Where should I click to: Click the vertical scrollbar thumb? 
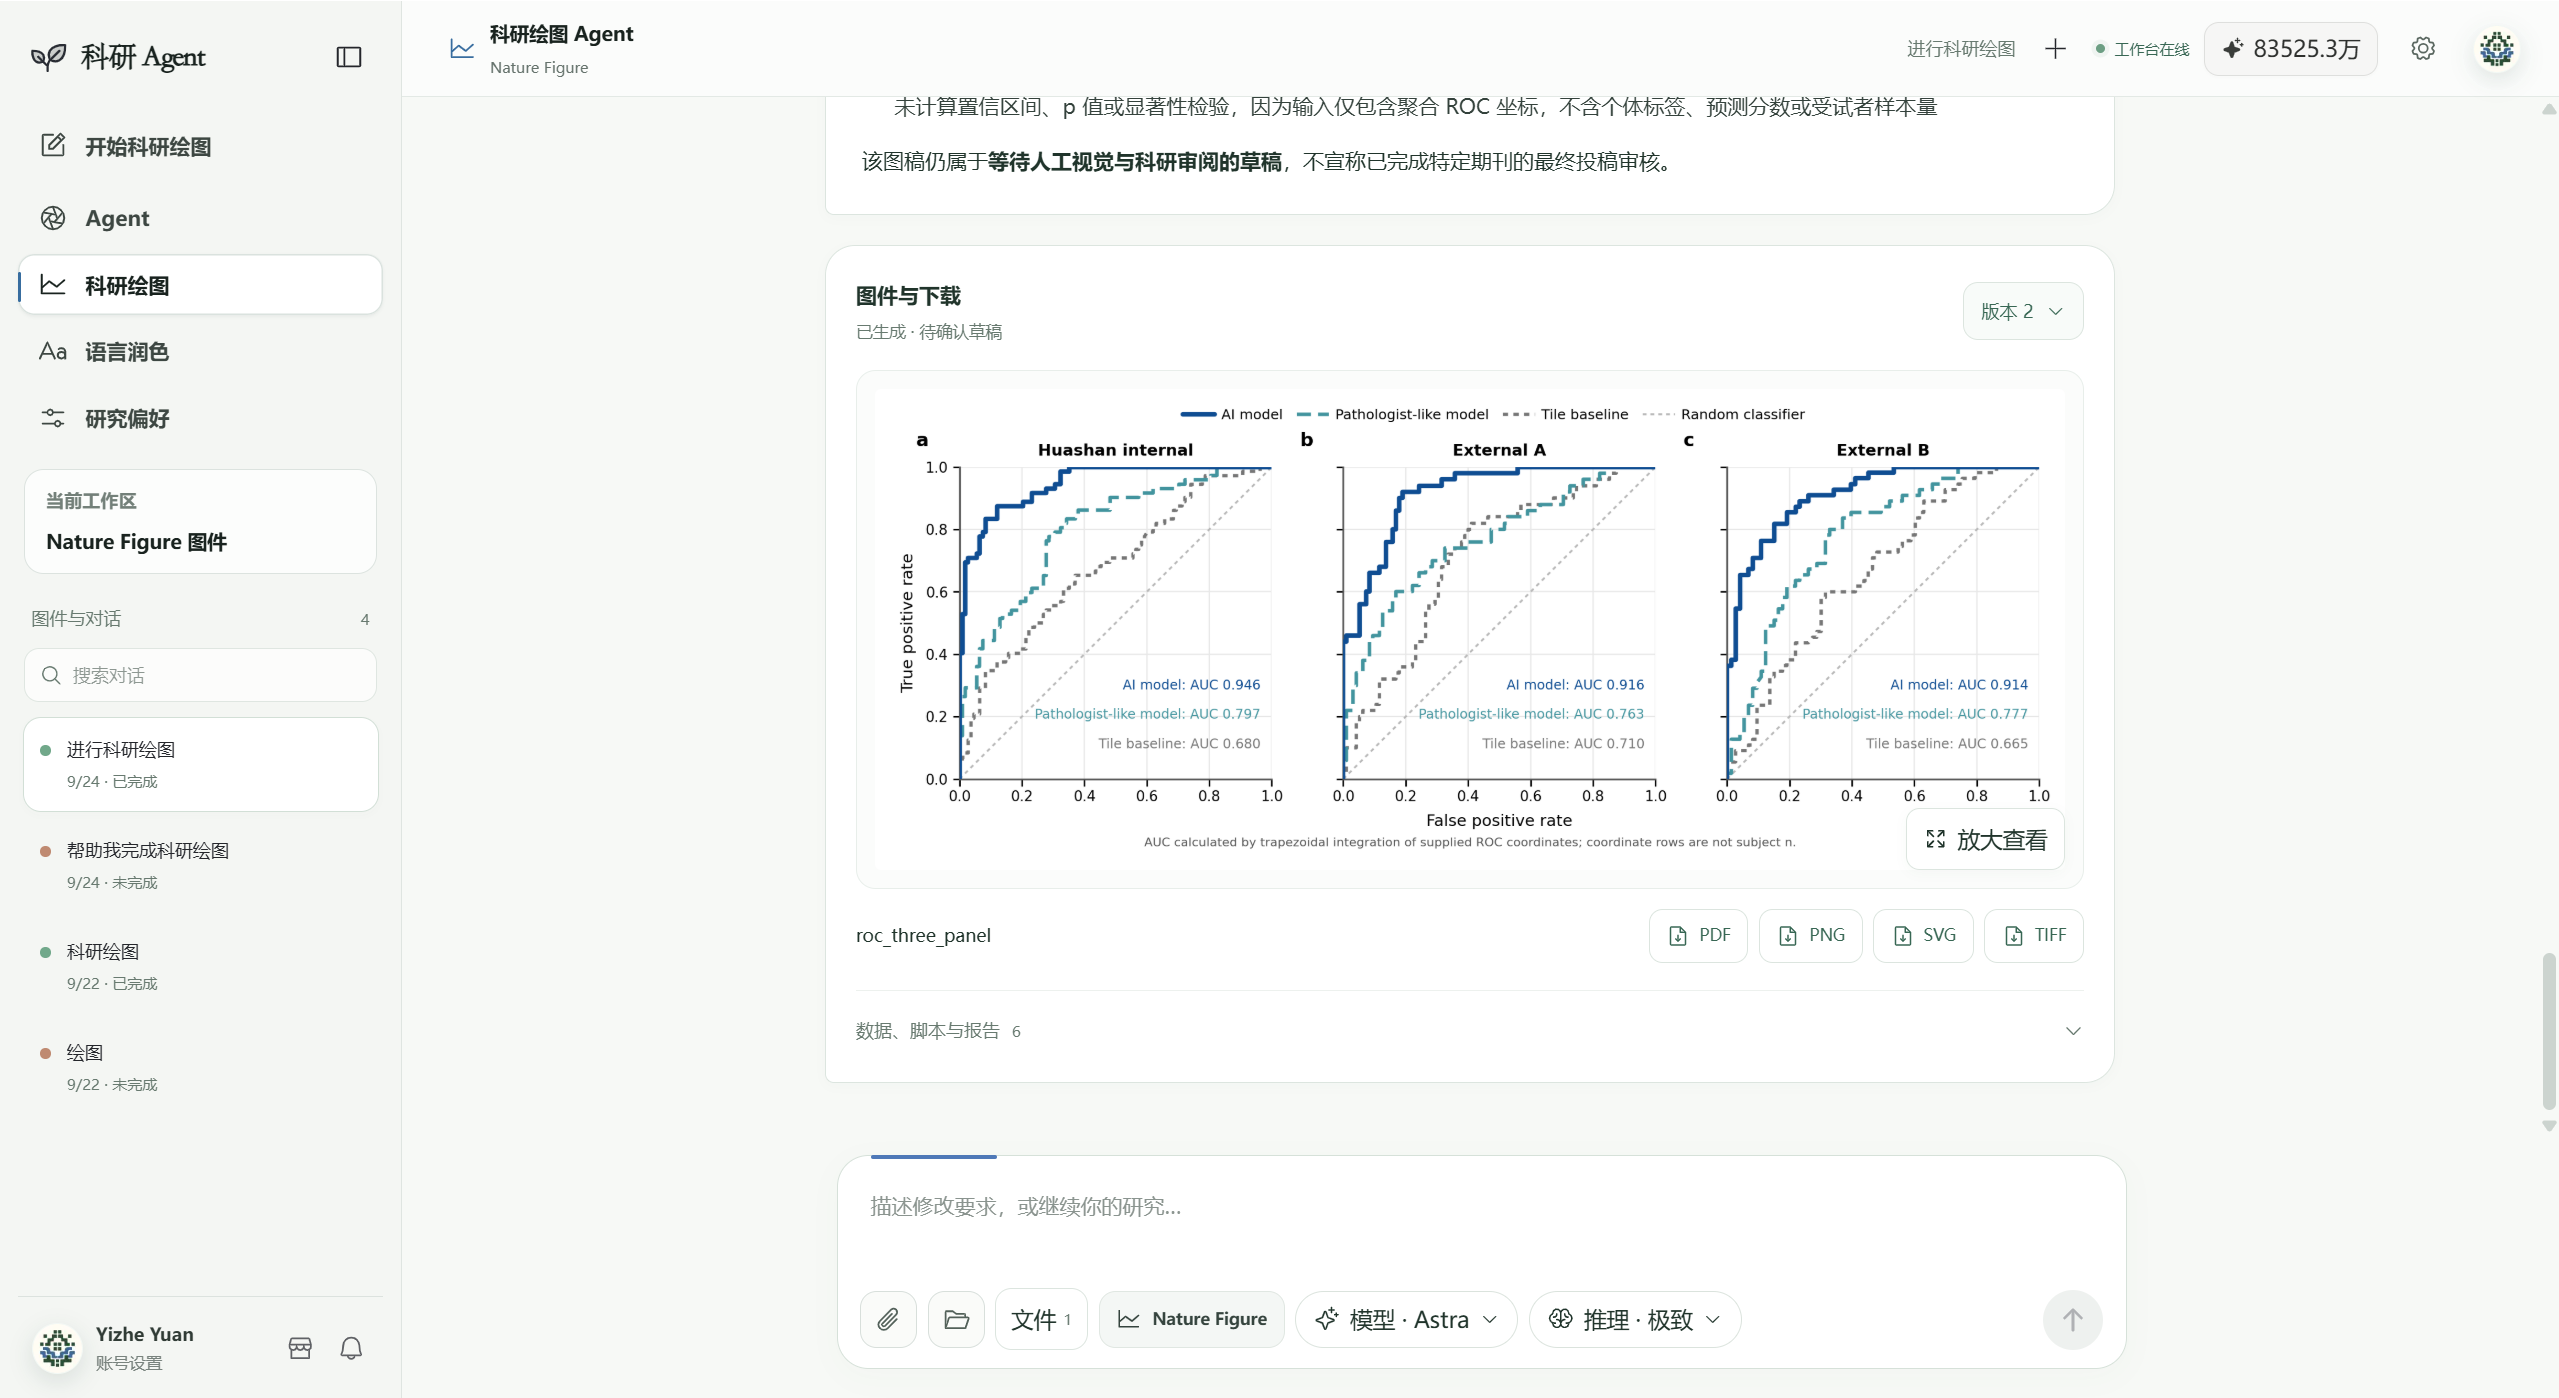pyautogui.click(x=2549, y=1031)
